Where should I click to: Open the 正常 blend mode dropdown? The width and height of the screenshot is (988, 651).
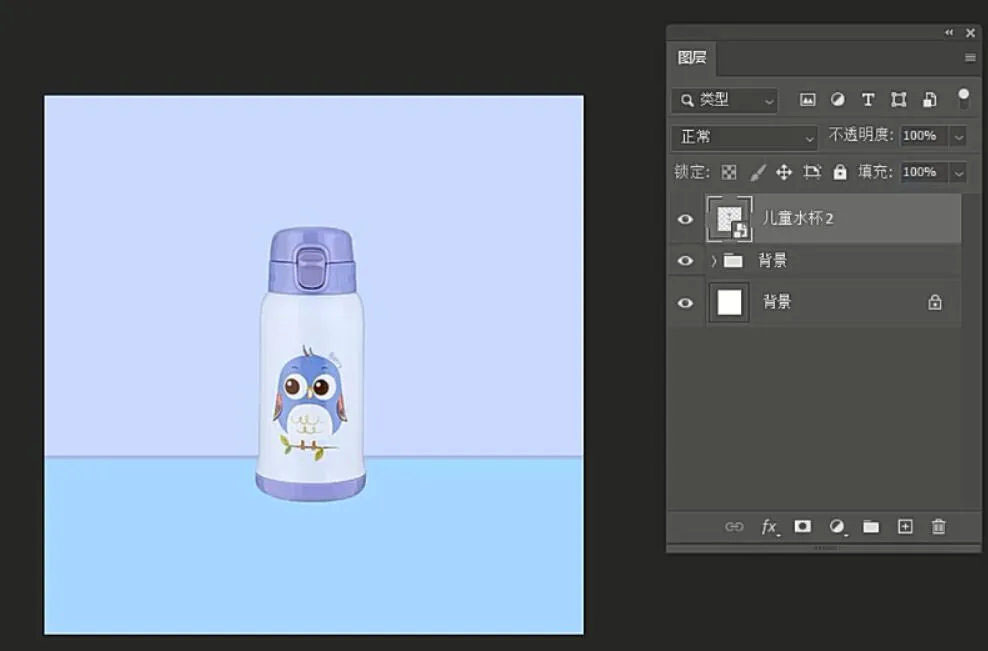(744, 137)
